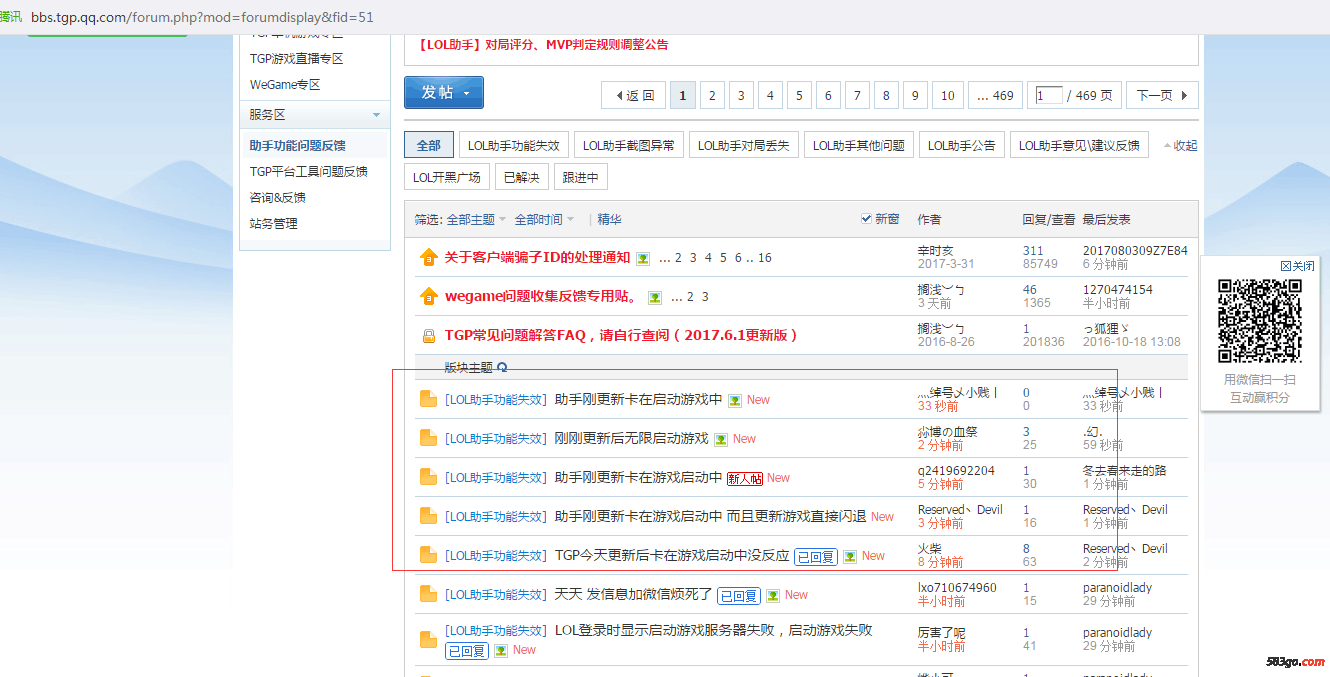Click the folder icon of the q2419692204 thread
The height and width of the screenshot is (677, 1330).
point(429,478)
